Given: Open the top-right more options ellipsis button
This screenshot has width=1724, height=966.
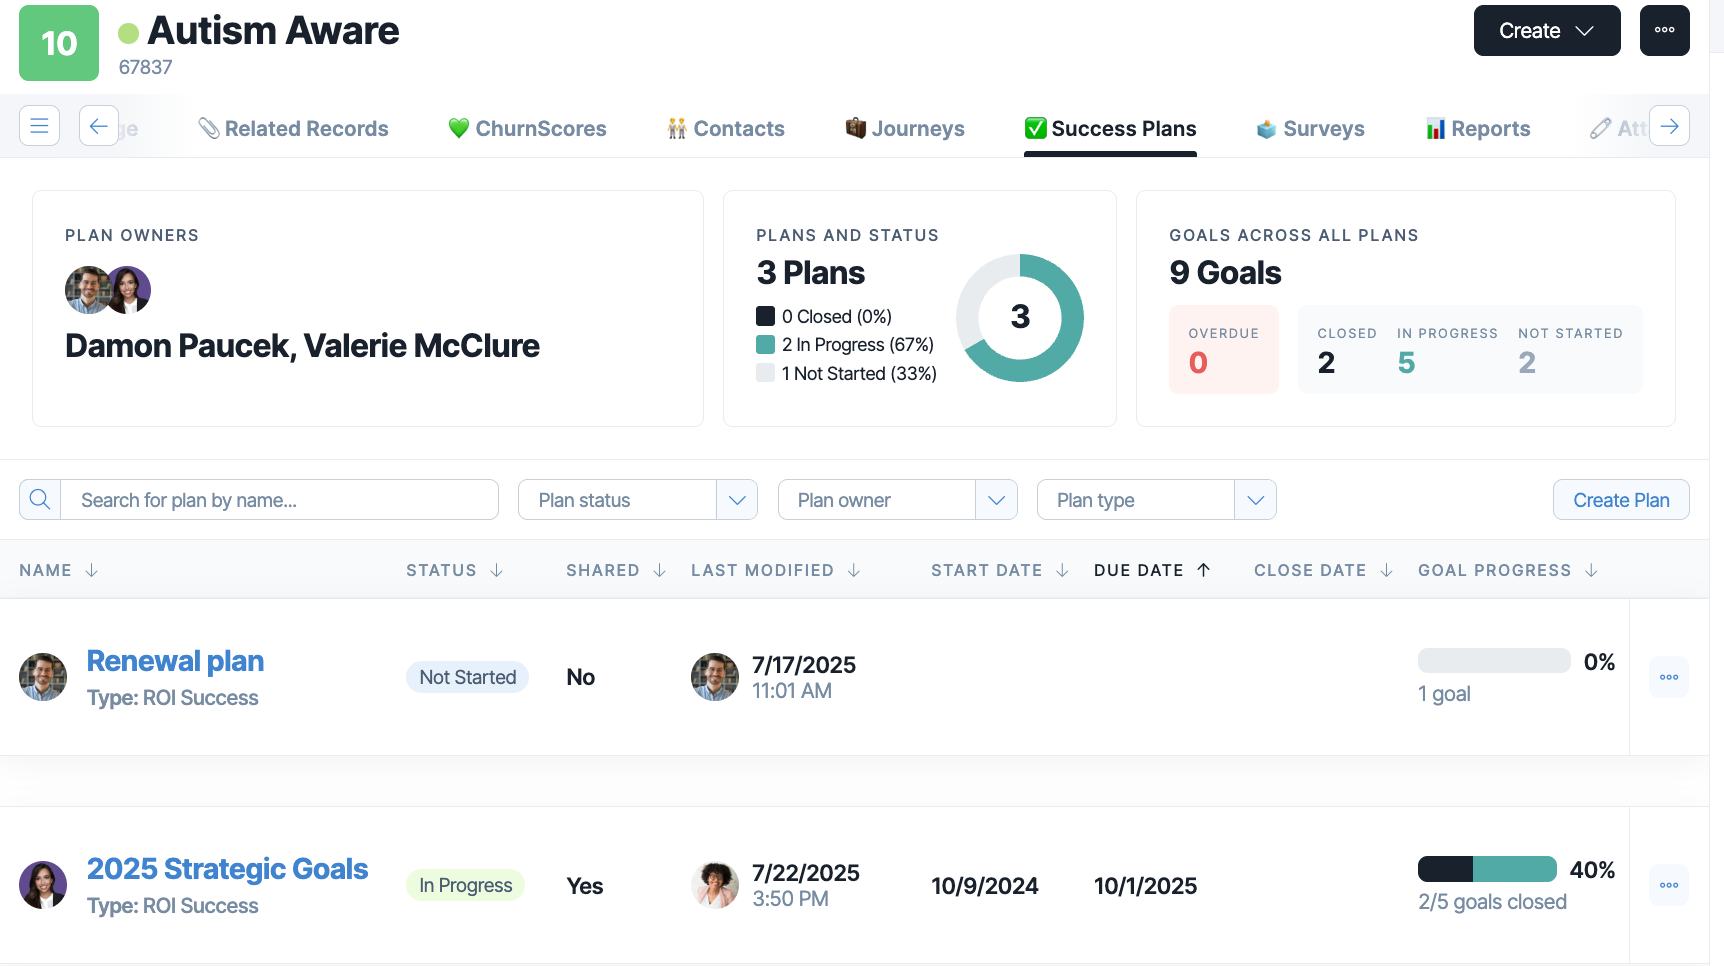Looking at the screenshot, I should point(1664,30).
